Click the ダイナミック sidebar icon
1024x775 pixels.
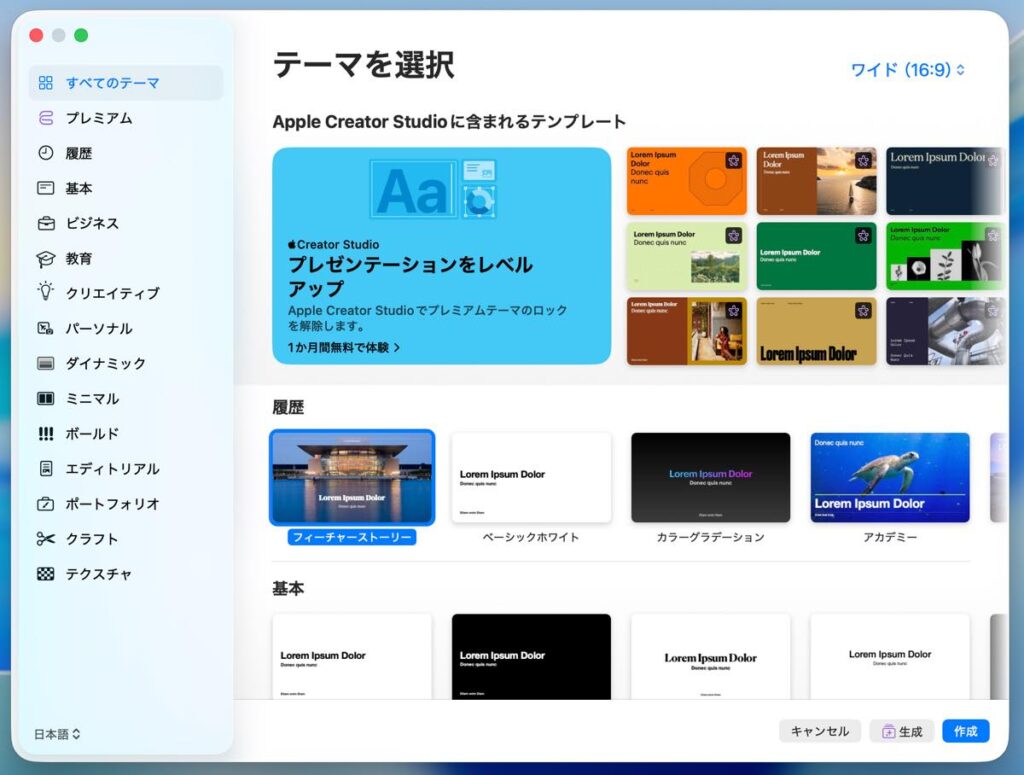(x=46, y=363)
